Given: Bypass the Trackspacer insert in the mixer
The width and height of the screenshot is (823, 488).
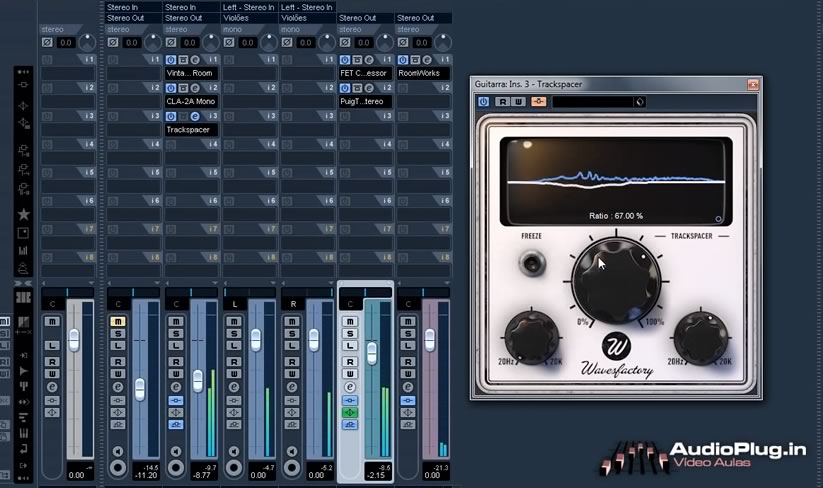Looking at the screenshot, I should (x=171, y=116).
